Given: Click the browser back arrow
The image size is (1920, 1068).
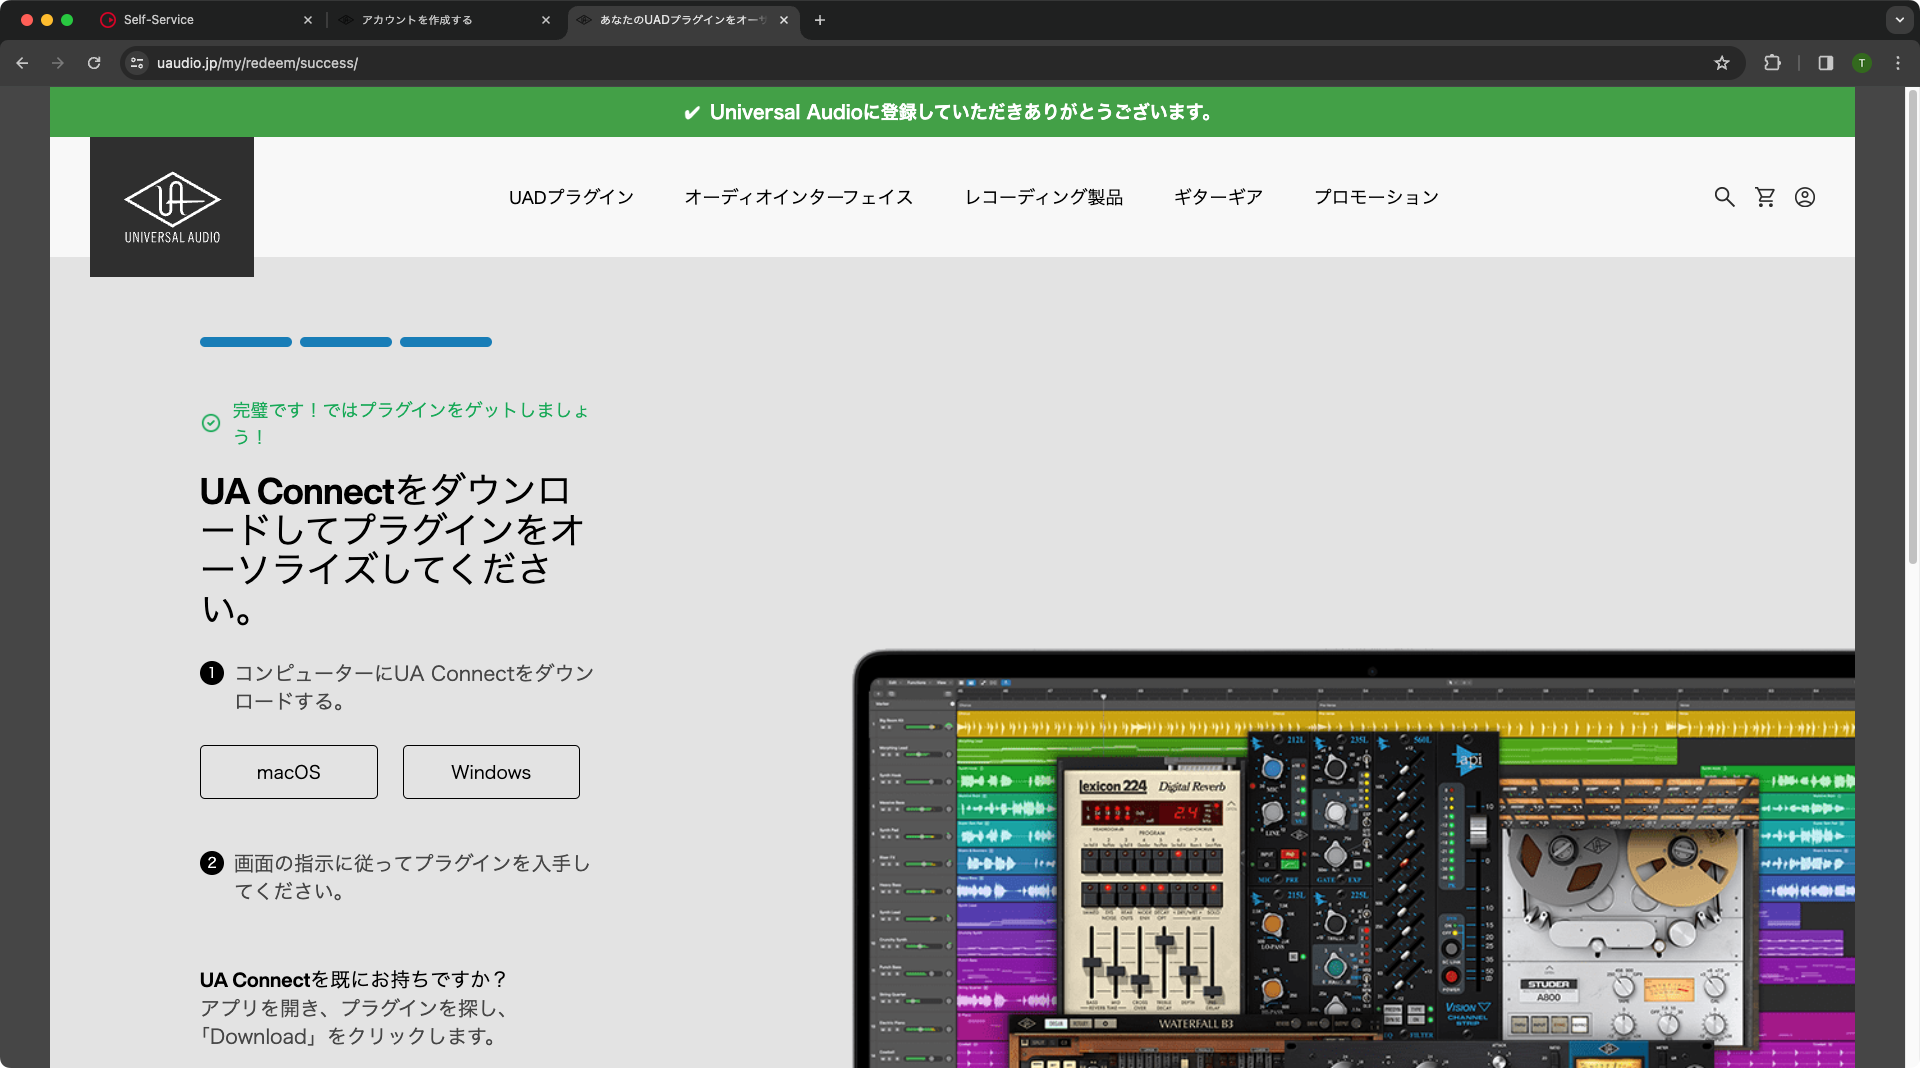Looking at the screenshot, I should [x=22, y=63].
